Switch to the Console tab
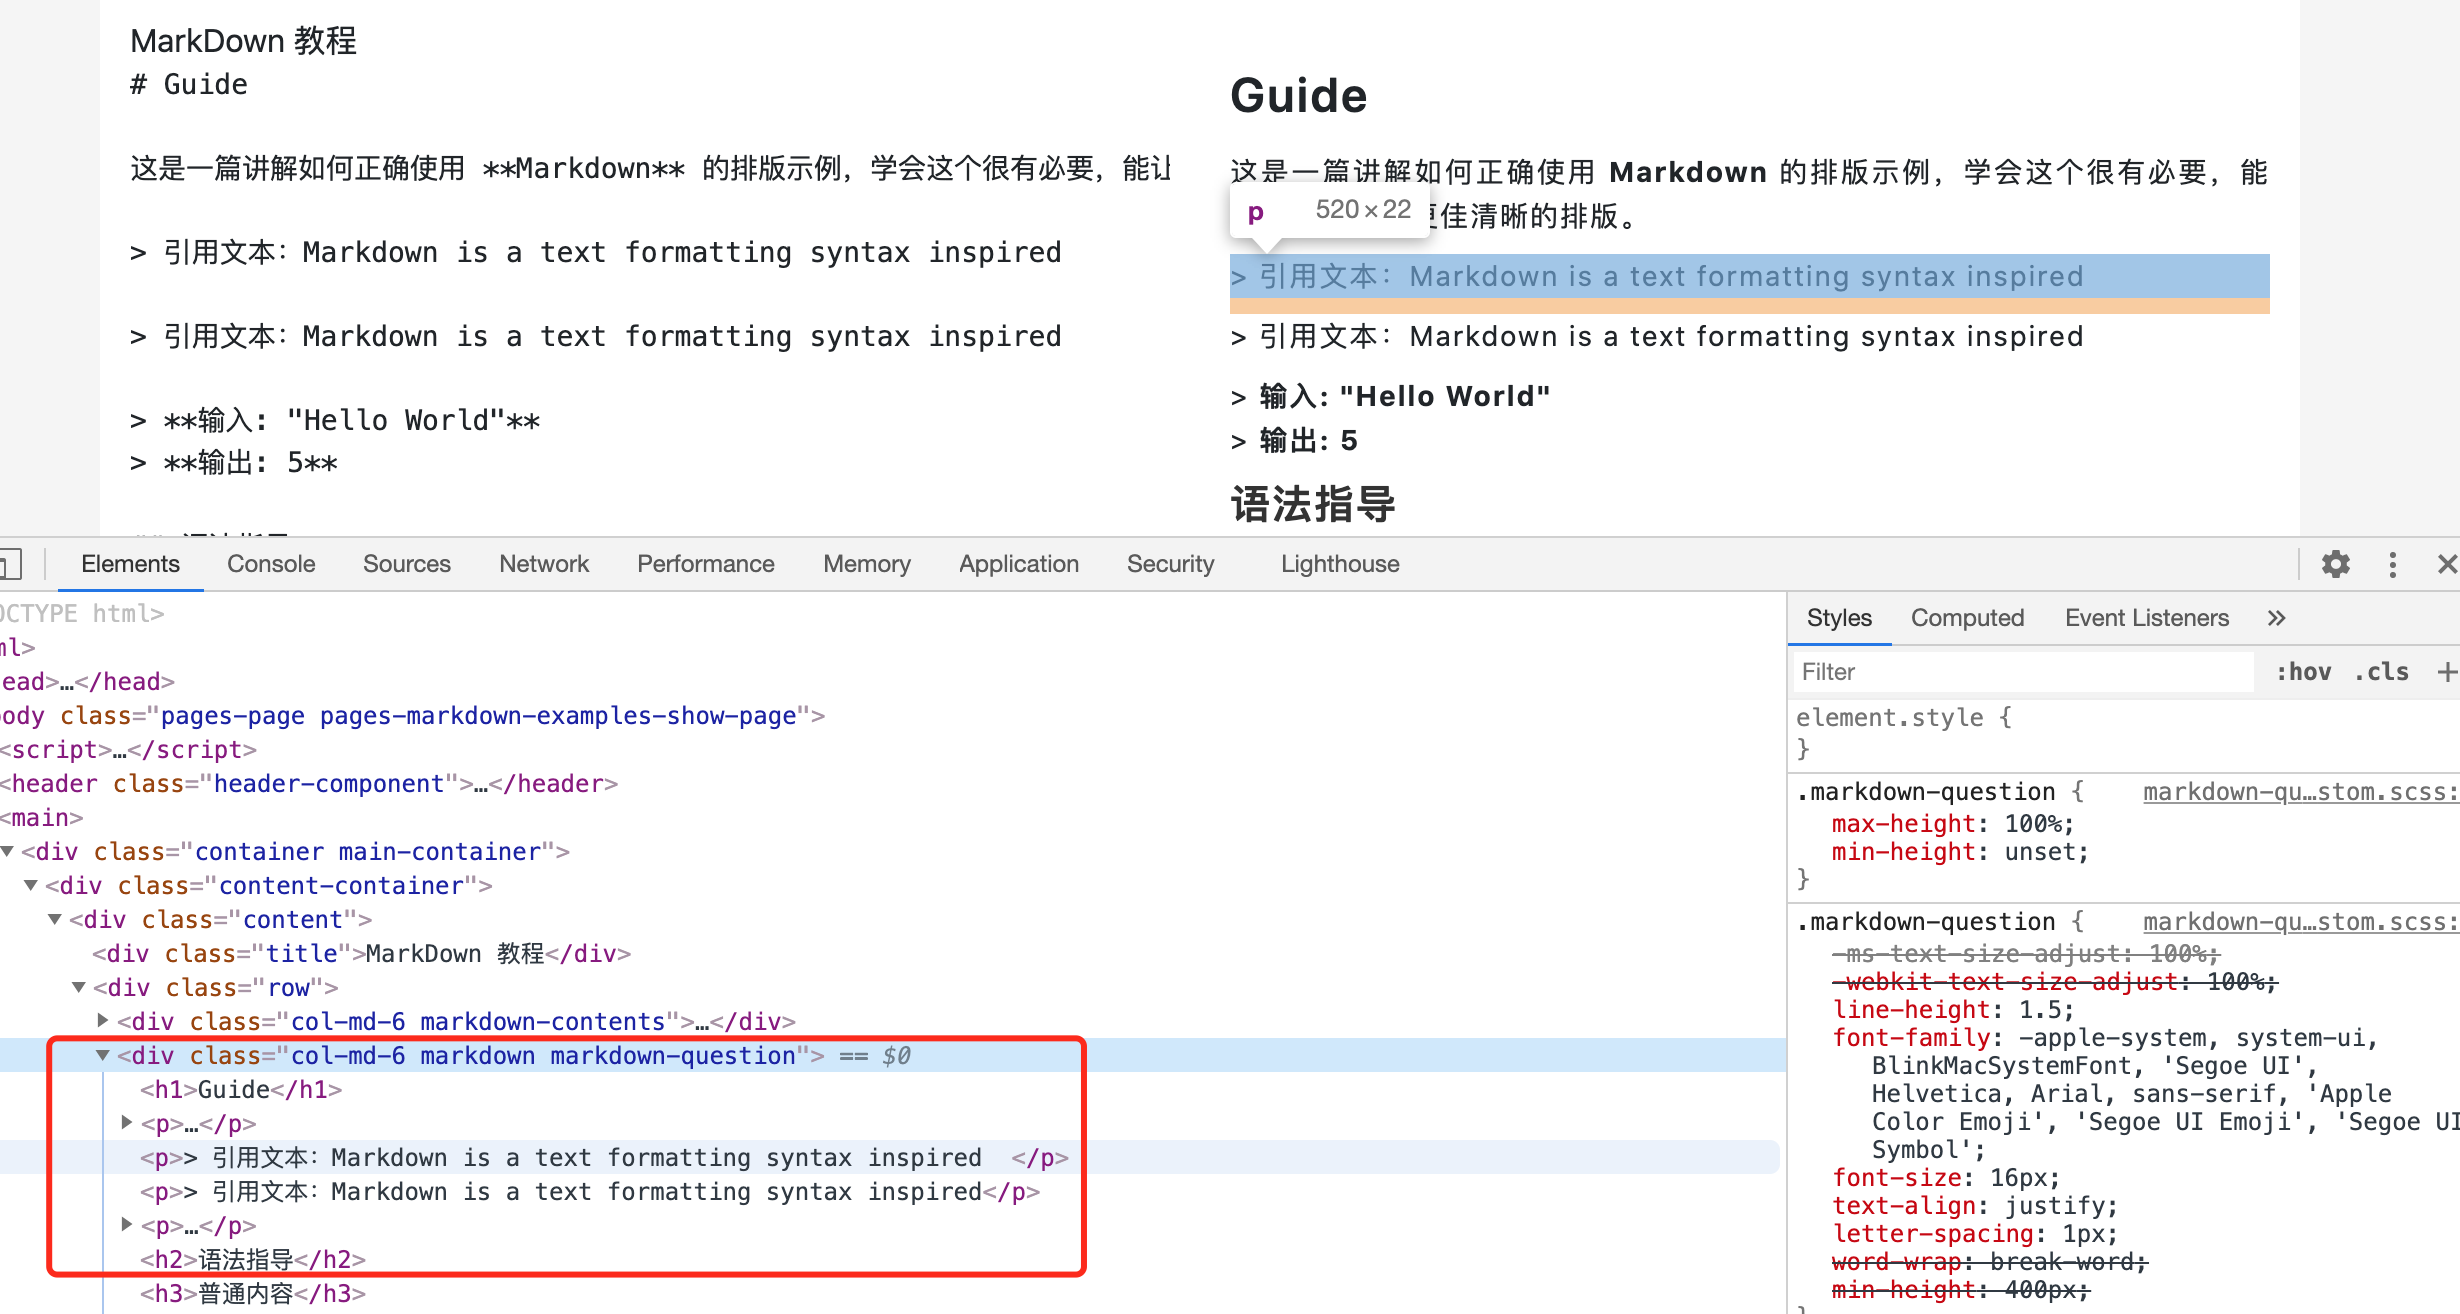This screenshot has width=2460, height=1314. pos(270,563)
